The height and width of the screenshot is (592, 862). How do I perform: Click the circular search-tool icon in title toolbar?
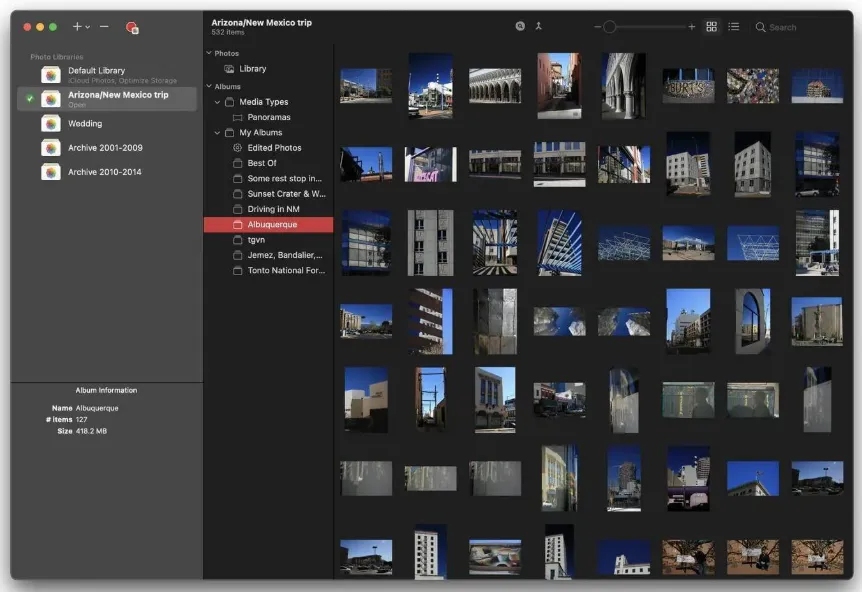[x=520, y=26]
